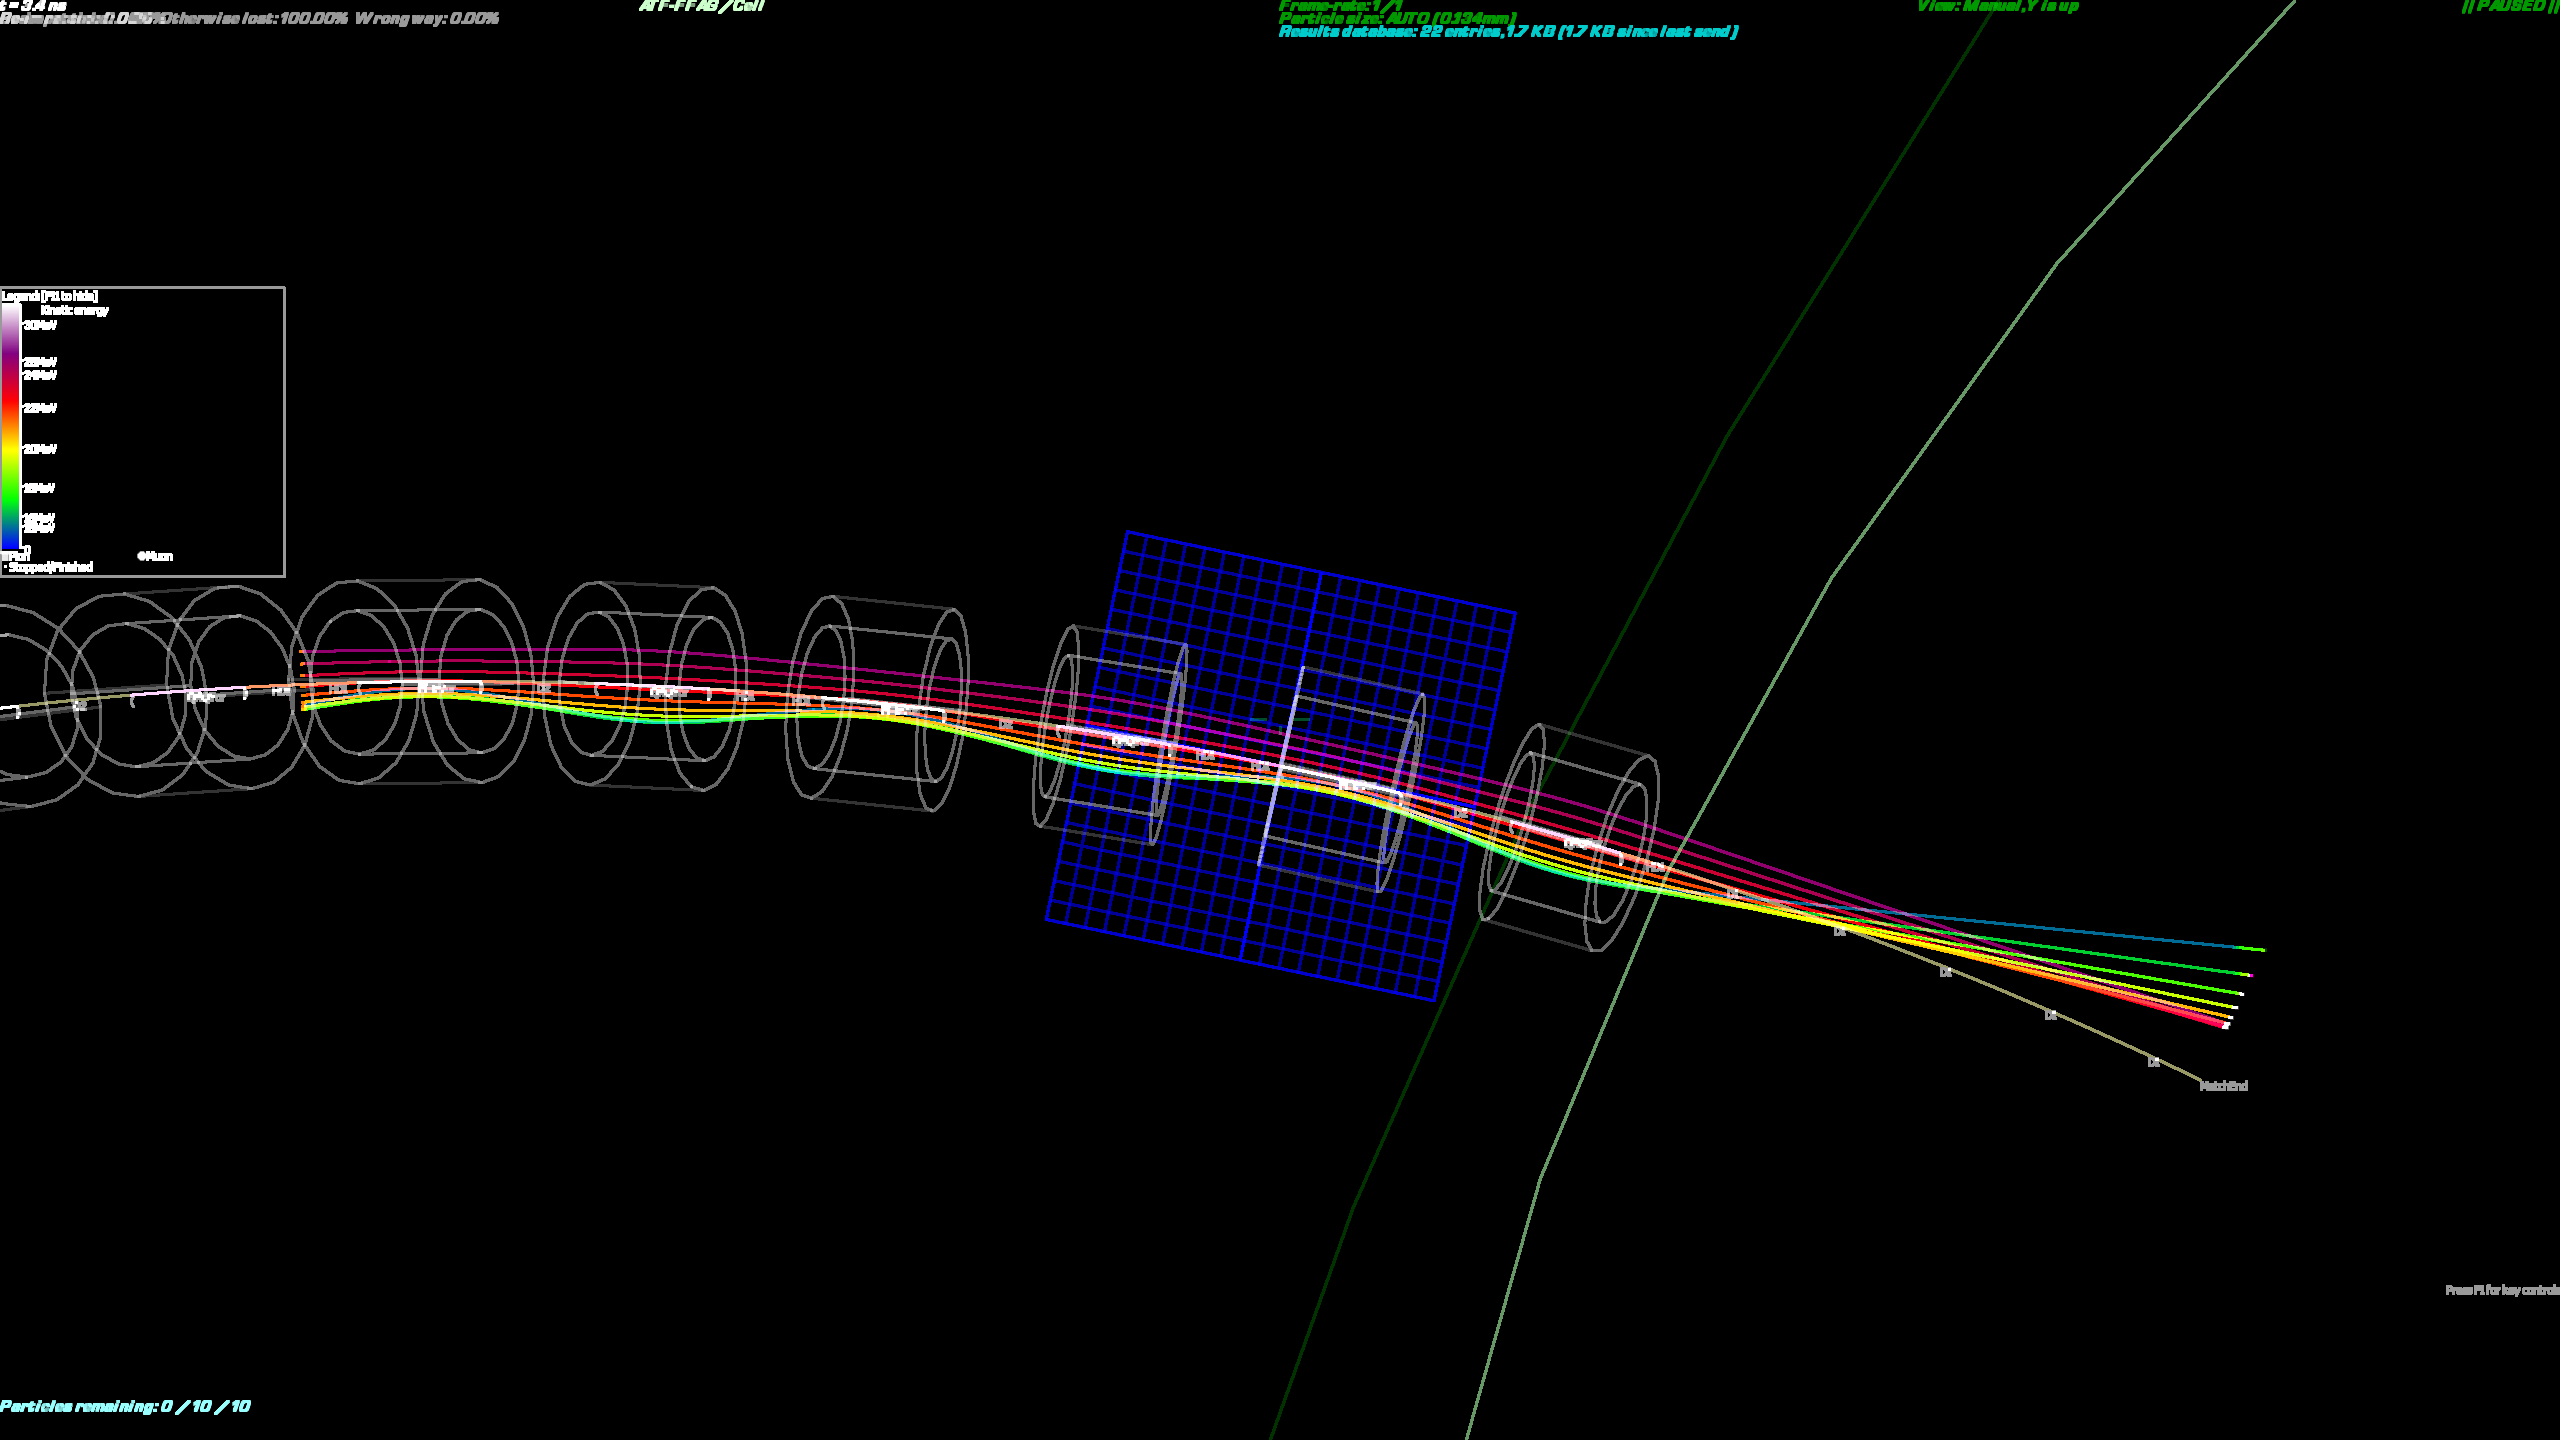Click the t = 3.4 ns time readout
The width and height of the screenshot is (2560, 1440).
click(x=33, y=5)
